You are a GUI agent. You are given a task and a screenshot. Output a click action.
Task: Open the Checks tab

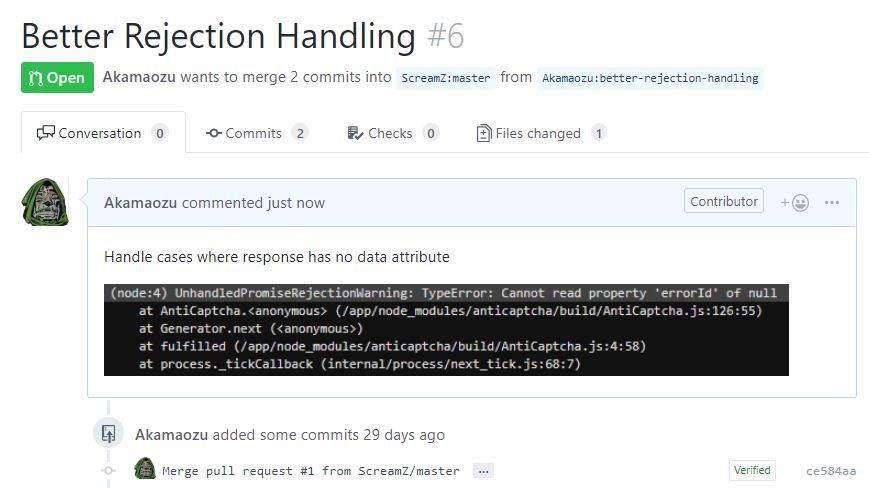coord(392,133)
